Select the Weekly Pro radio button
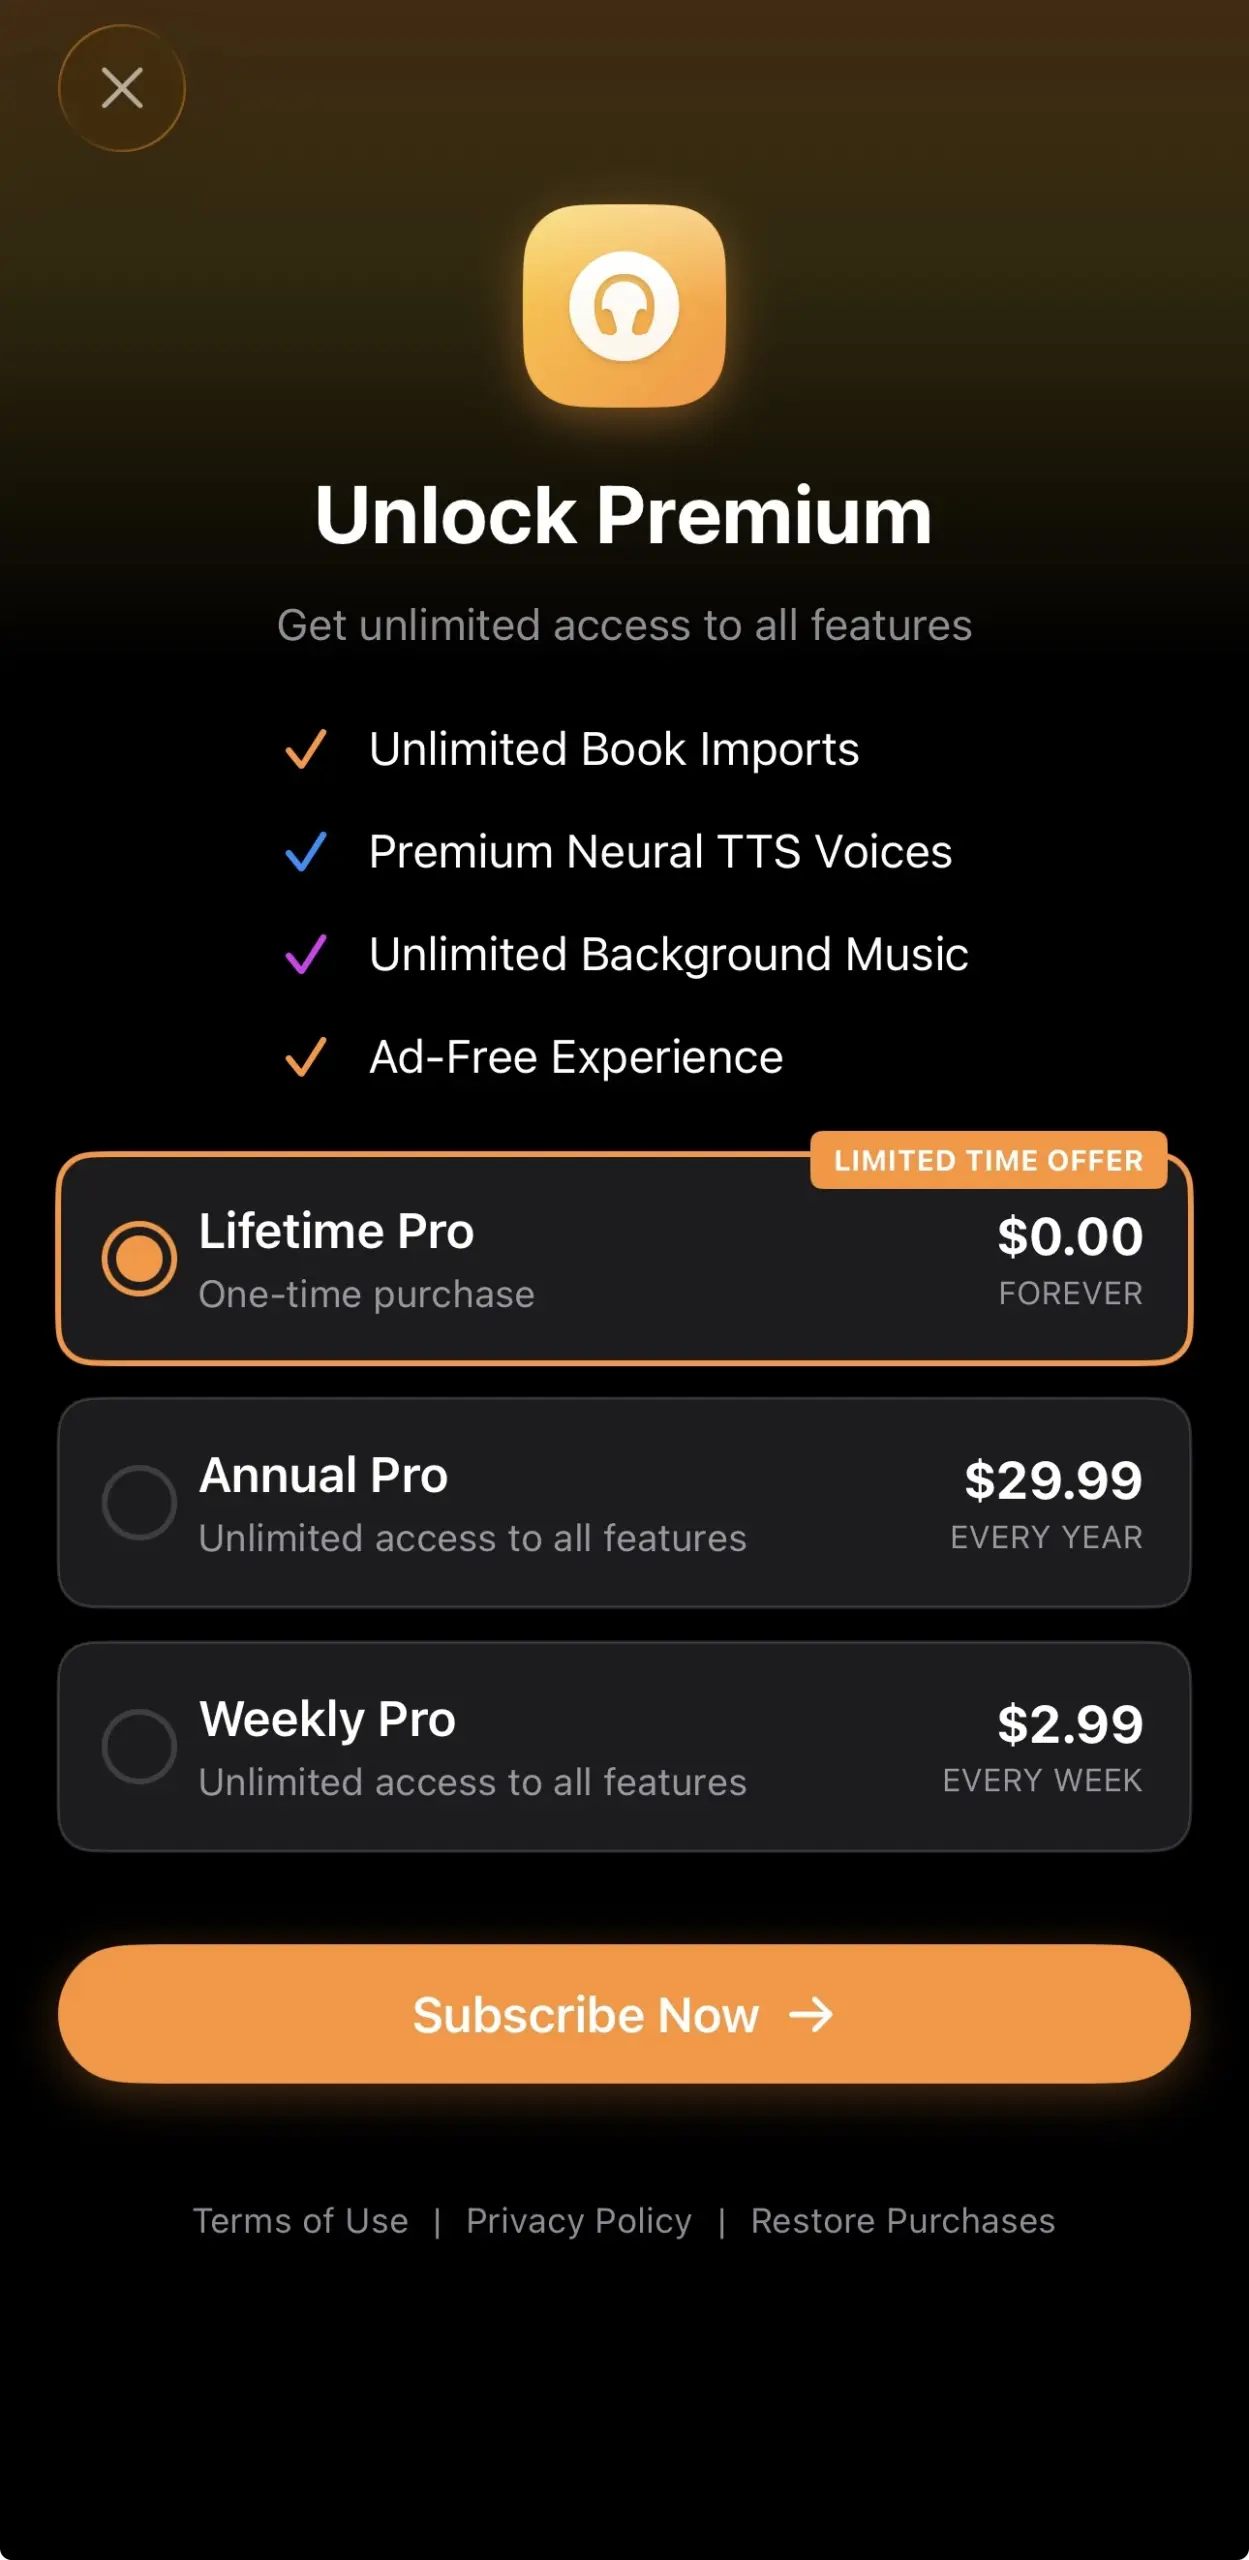The width and height of the screenshot is (1249, 2560). point(139,1746)
